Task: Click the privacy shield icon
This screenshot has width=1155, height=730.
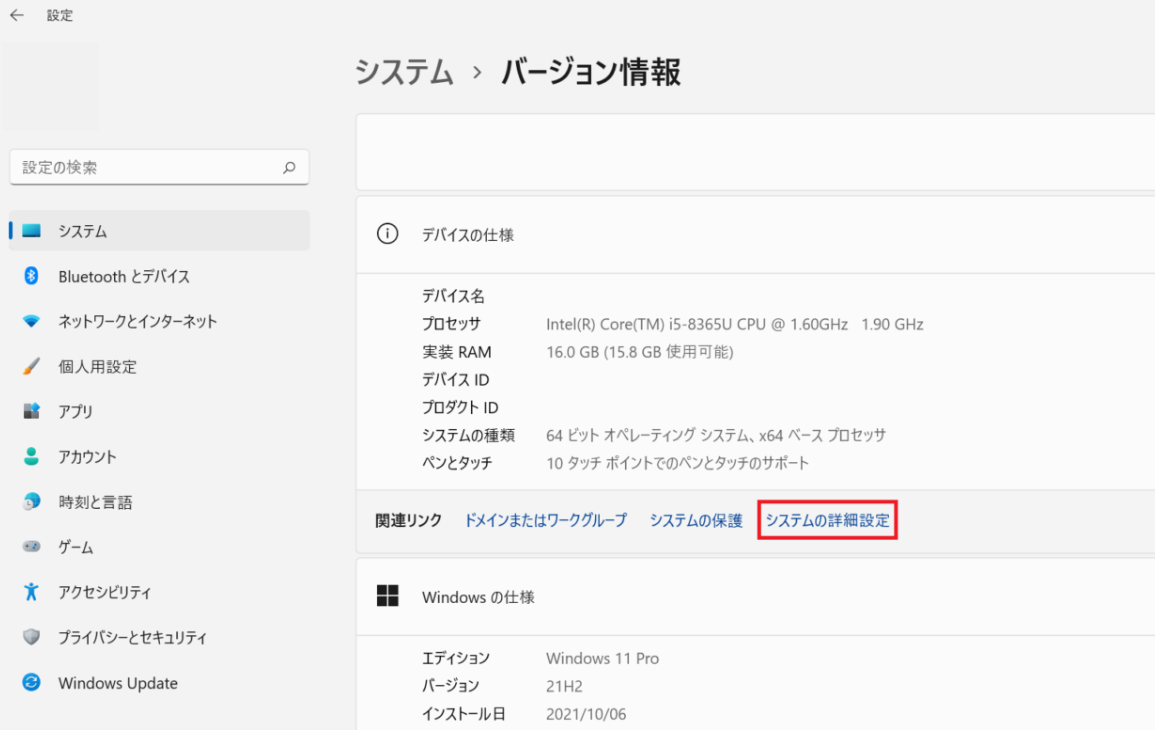Action: (x=31, y=636)
